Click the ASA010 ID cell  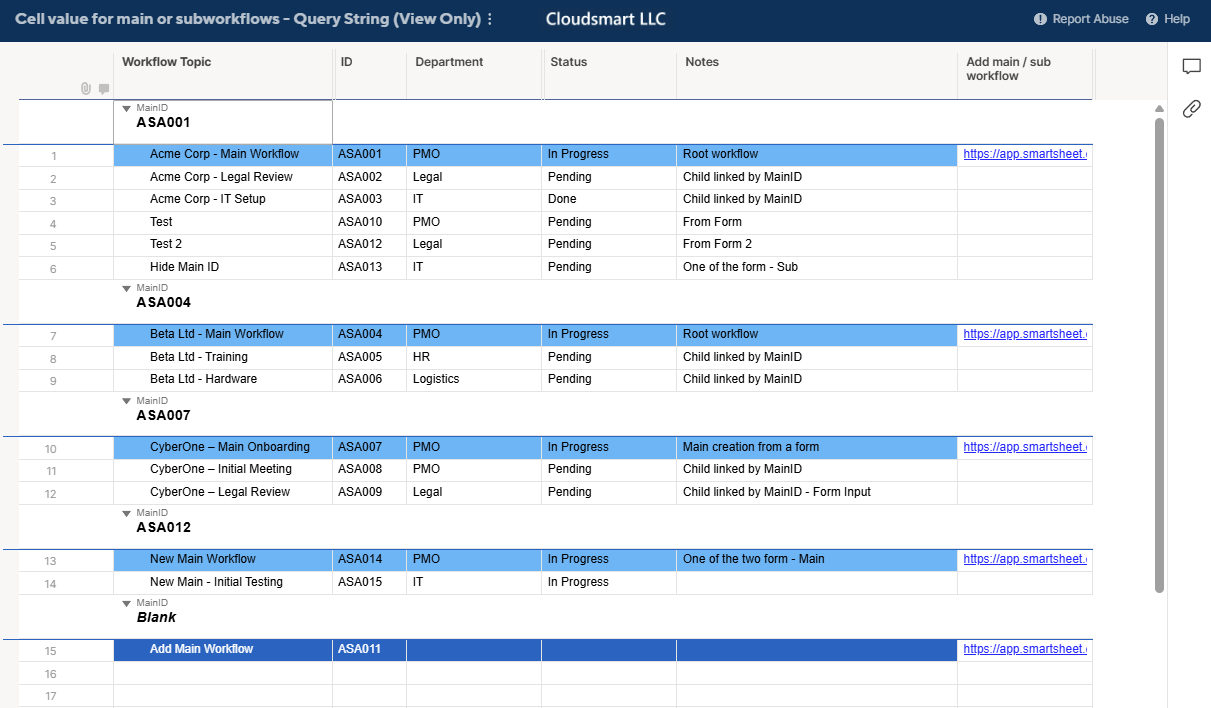pos(370,222)
